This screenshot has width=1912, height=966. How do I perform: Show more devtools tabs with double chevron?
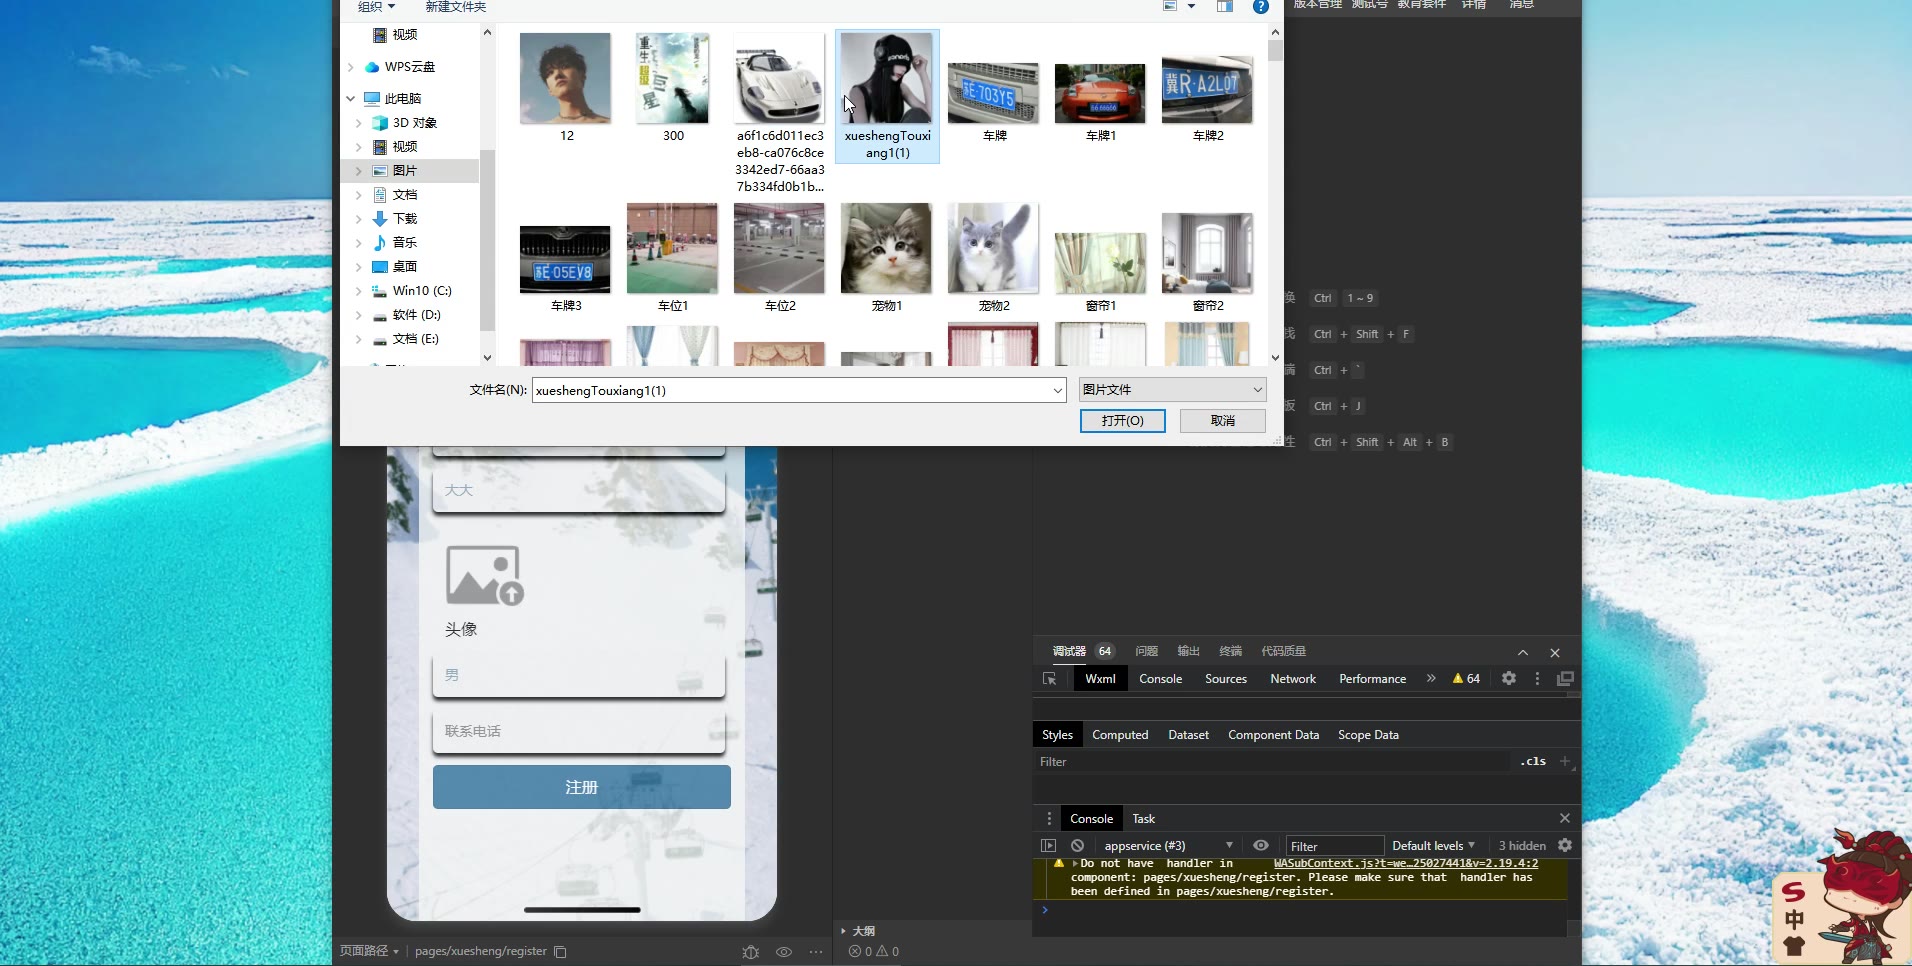[x=1431, y=678]
